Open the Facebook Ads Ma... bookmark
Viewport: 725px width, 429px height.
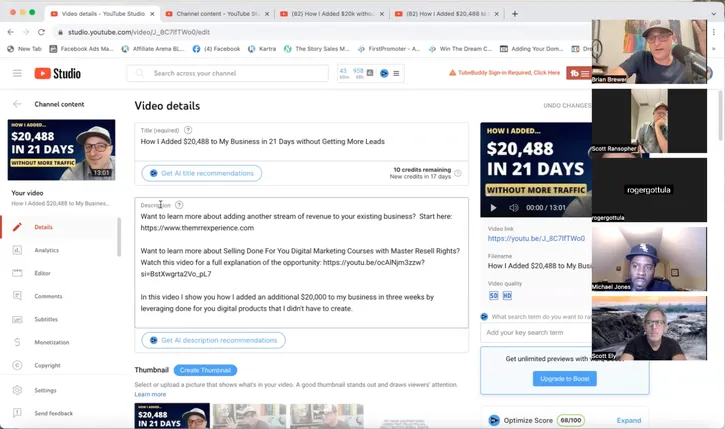pyautogui.click(x=81, y=49)
